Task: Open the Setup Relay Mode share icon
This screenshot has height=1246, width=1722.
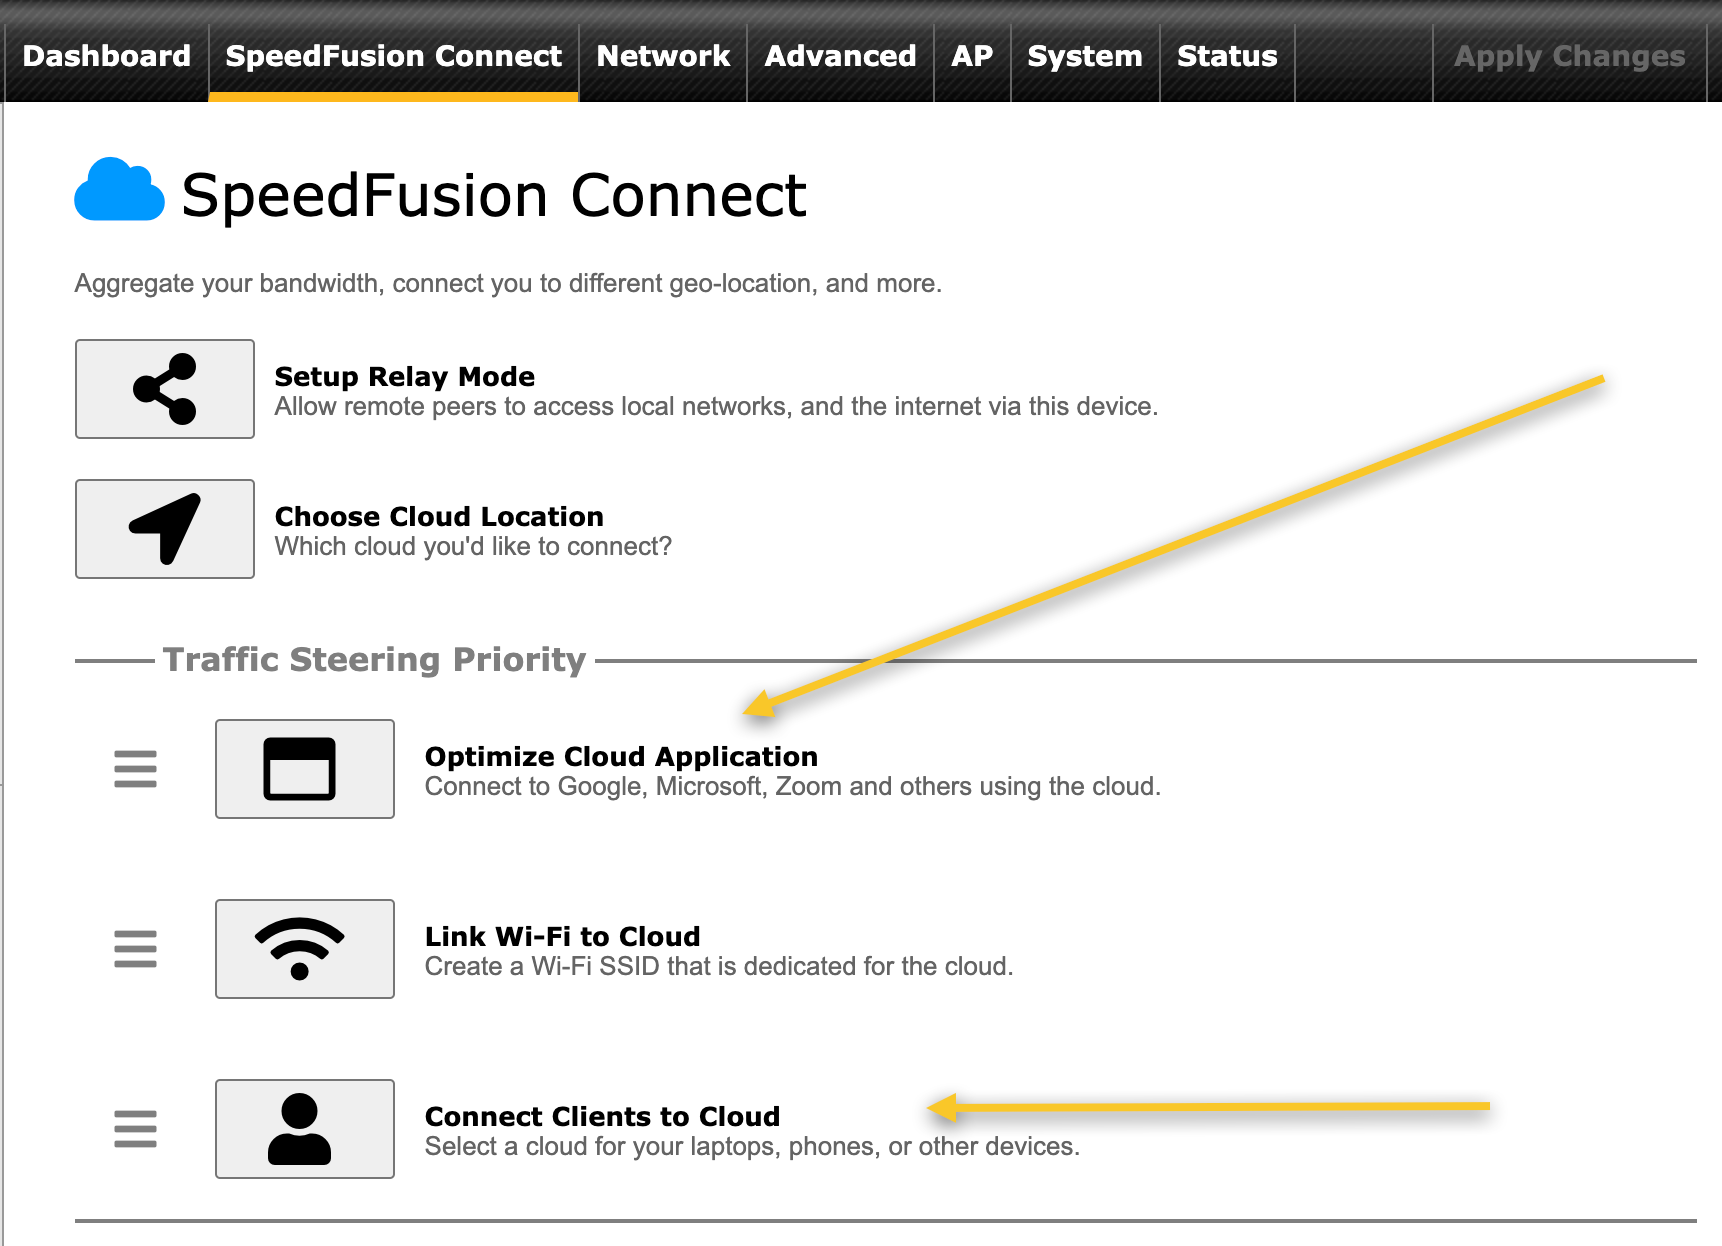Action: coord(165,389)
